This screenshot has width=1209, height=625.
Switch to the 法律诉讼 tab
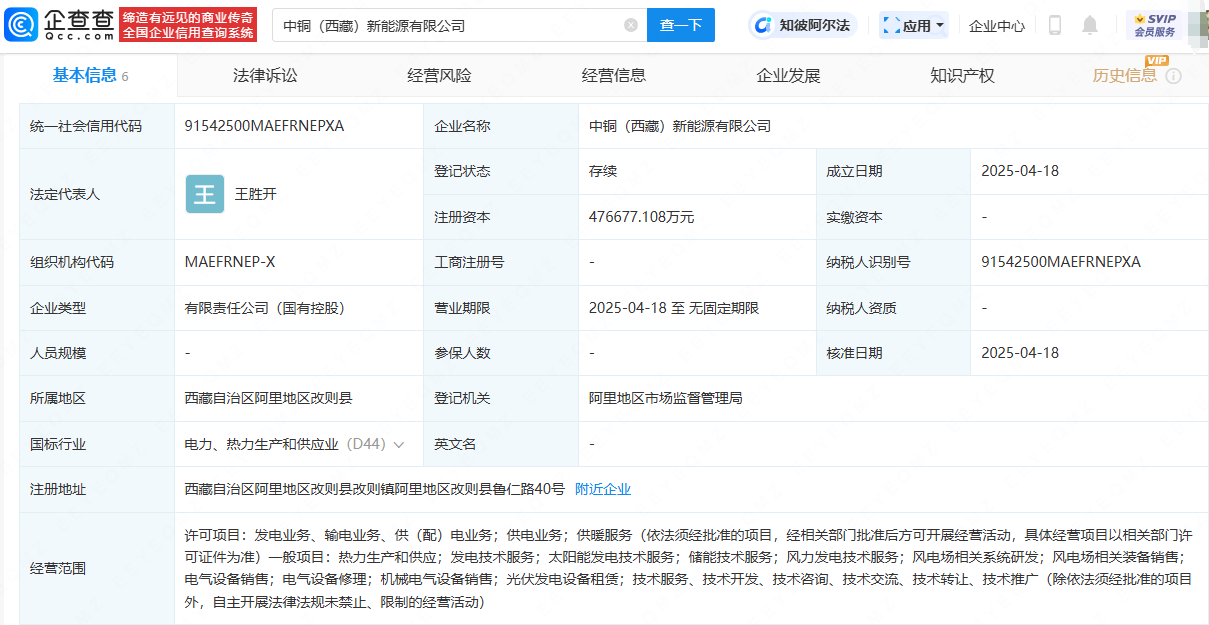click(x=265, y=75)
